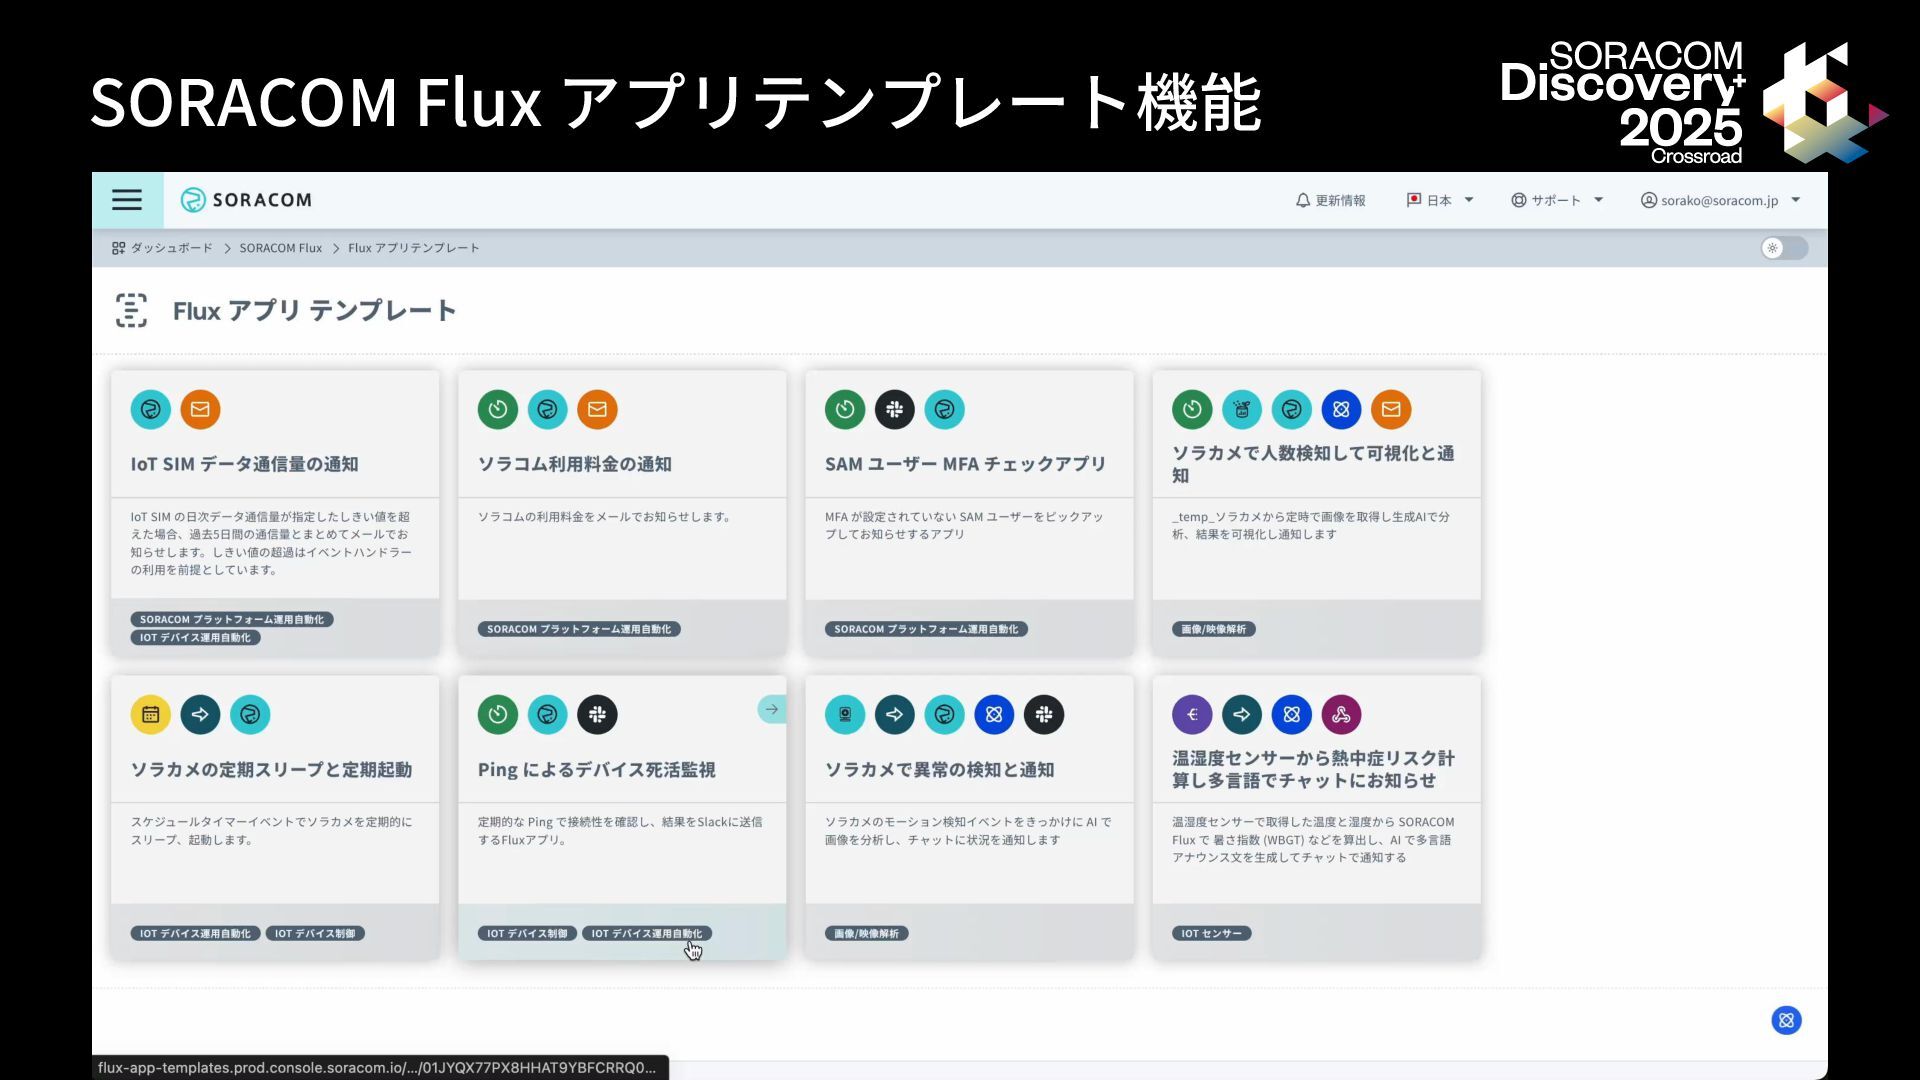Screen dimensions: 1920x1080
Task: Click blue AI icon on ソラカメで人数検知 card
Action: pos(1341,409)
